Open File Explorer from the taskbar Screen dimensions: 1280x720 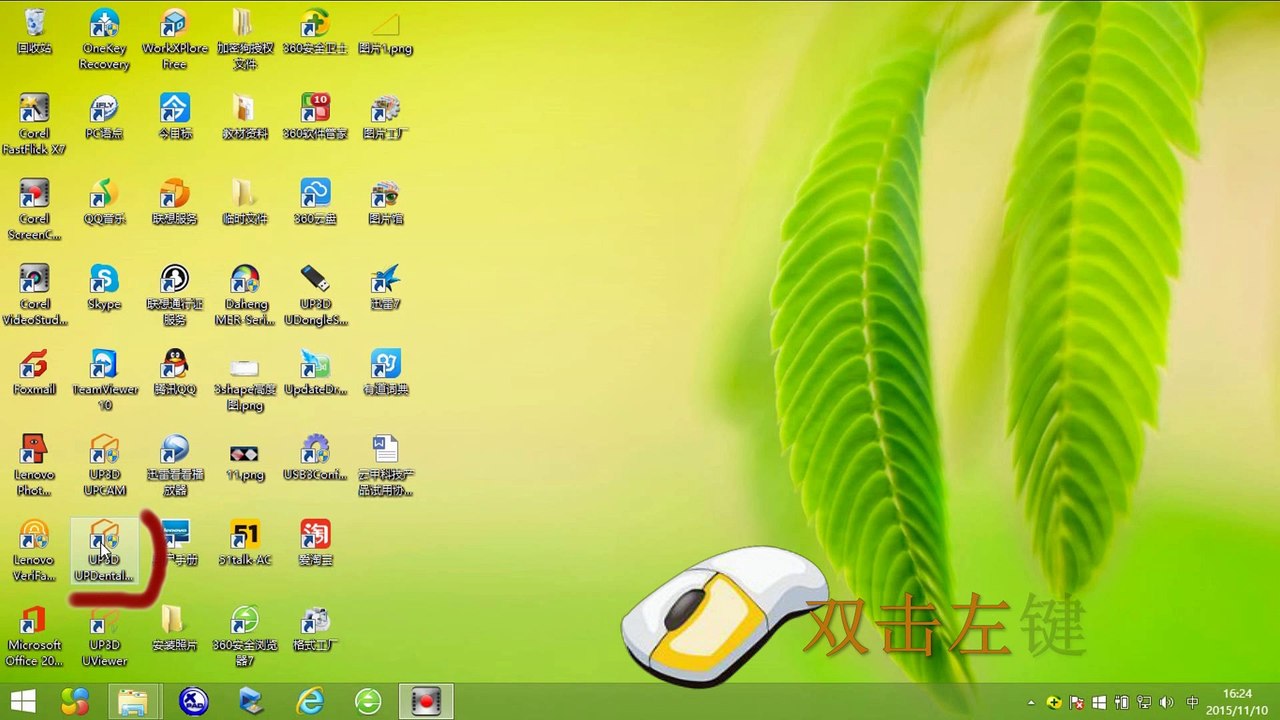(x=133, y=702)
